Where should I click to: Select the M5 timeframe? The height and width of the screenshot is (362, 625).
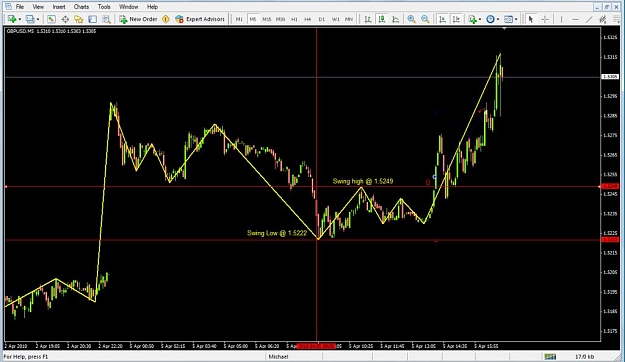tap(253, 19)
